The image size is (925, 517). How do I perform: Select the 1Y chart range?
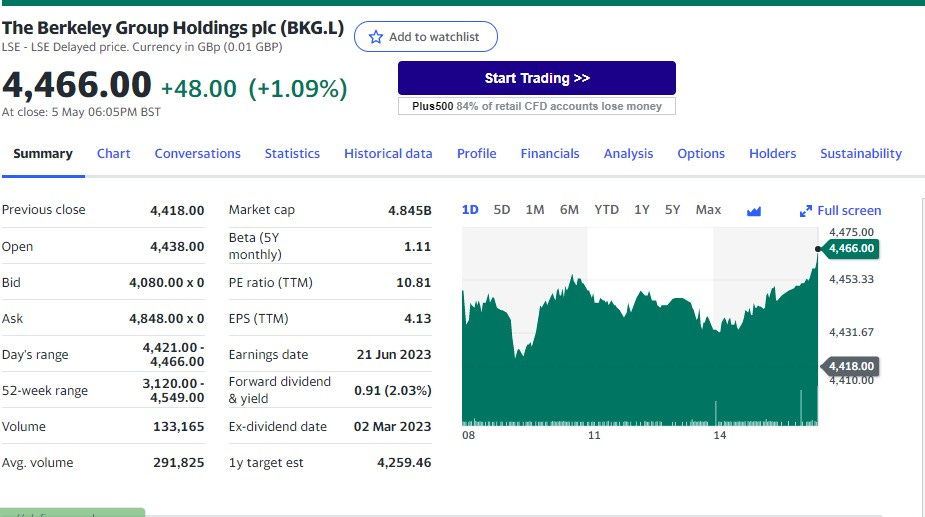click(x=642, y=210)
